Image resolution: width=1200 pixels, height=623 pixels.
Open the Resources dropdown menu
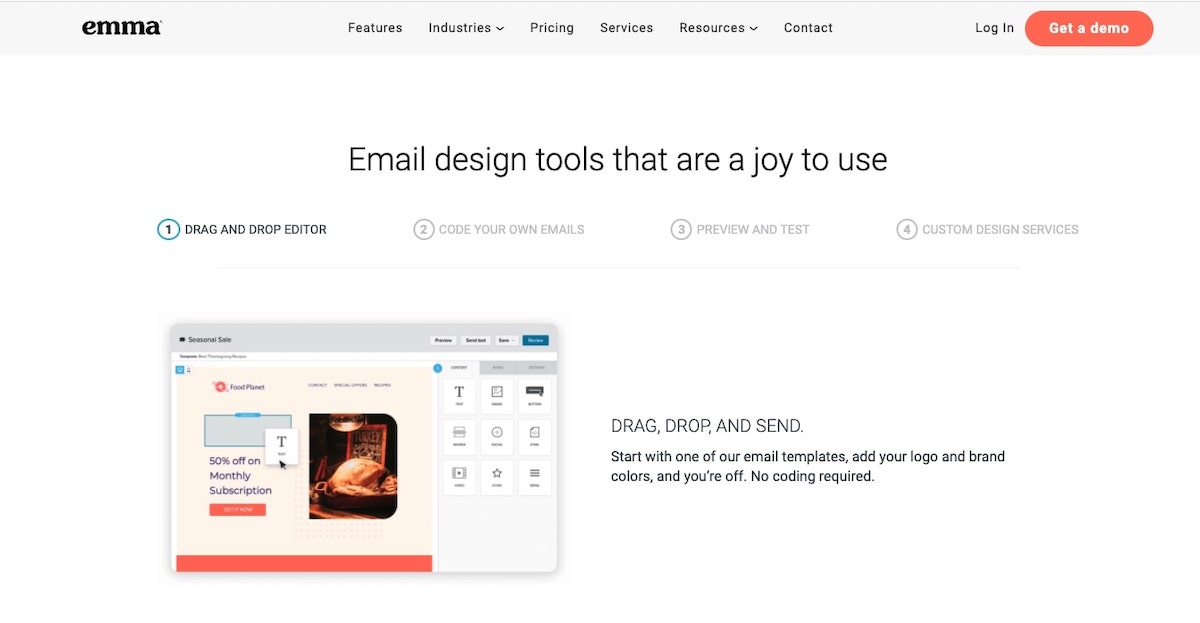718,28
